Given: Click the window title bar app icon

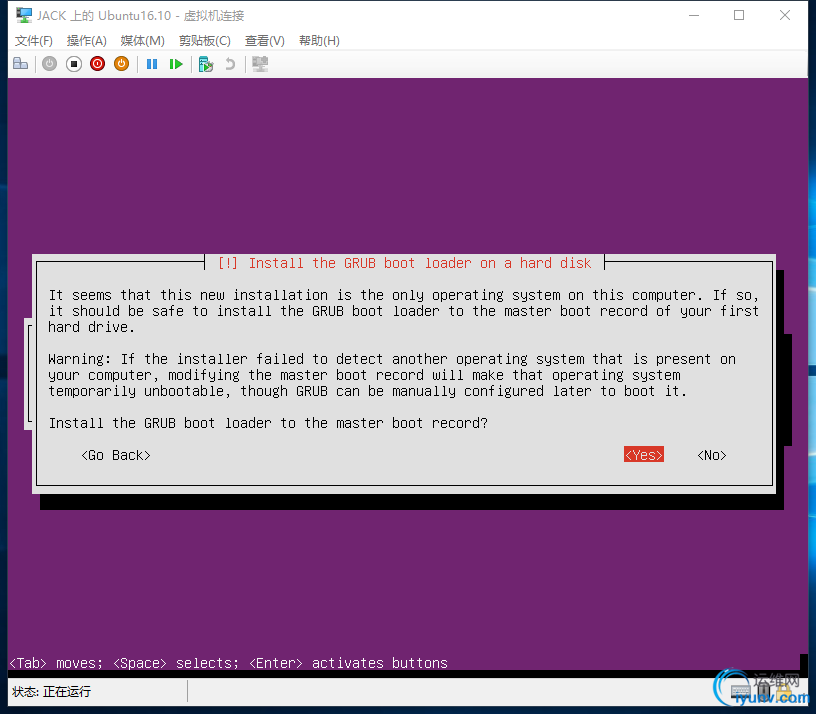Looking at the screenshot, I should coord(23,16).
